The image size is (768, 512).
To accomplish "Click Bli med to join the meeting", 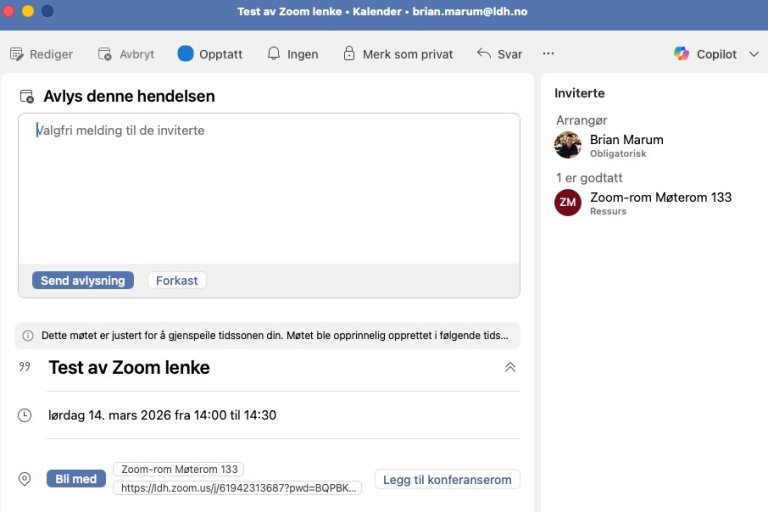I will coord(76,479).
